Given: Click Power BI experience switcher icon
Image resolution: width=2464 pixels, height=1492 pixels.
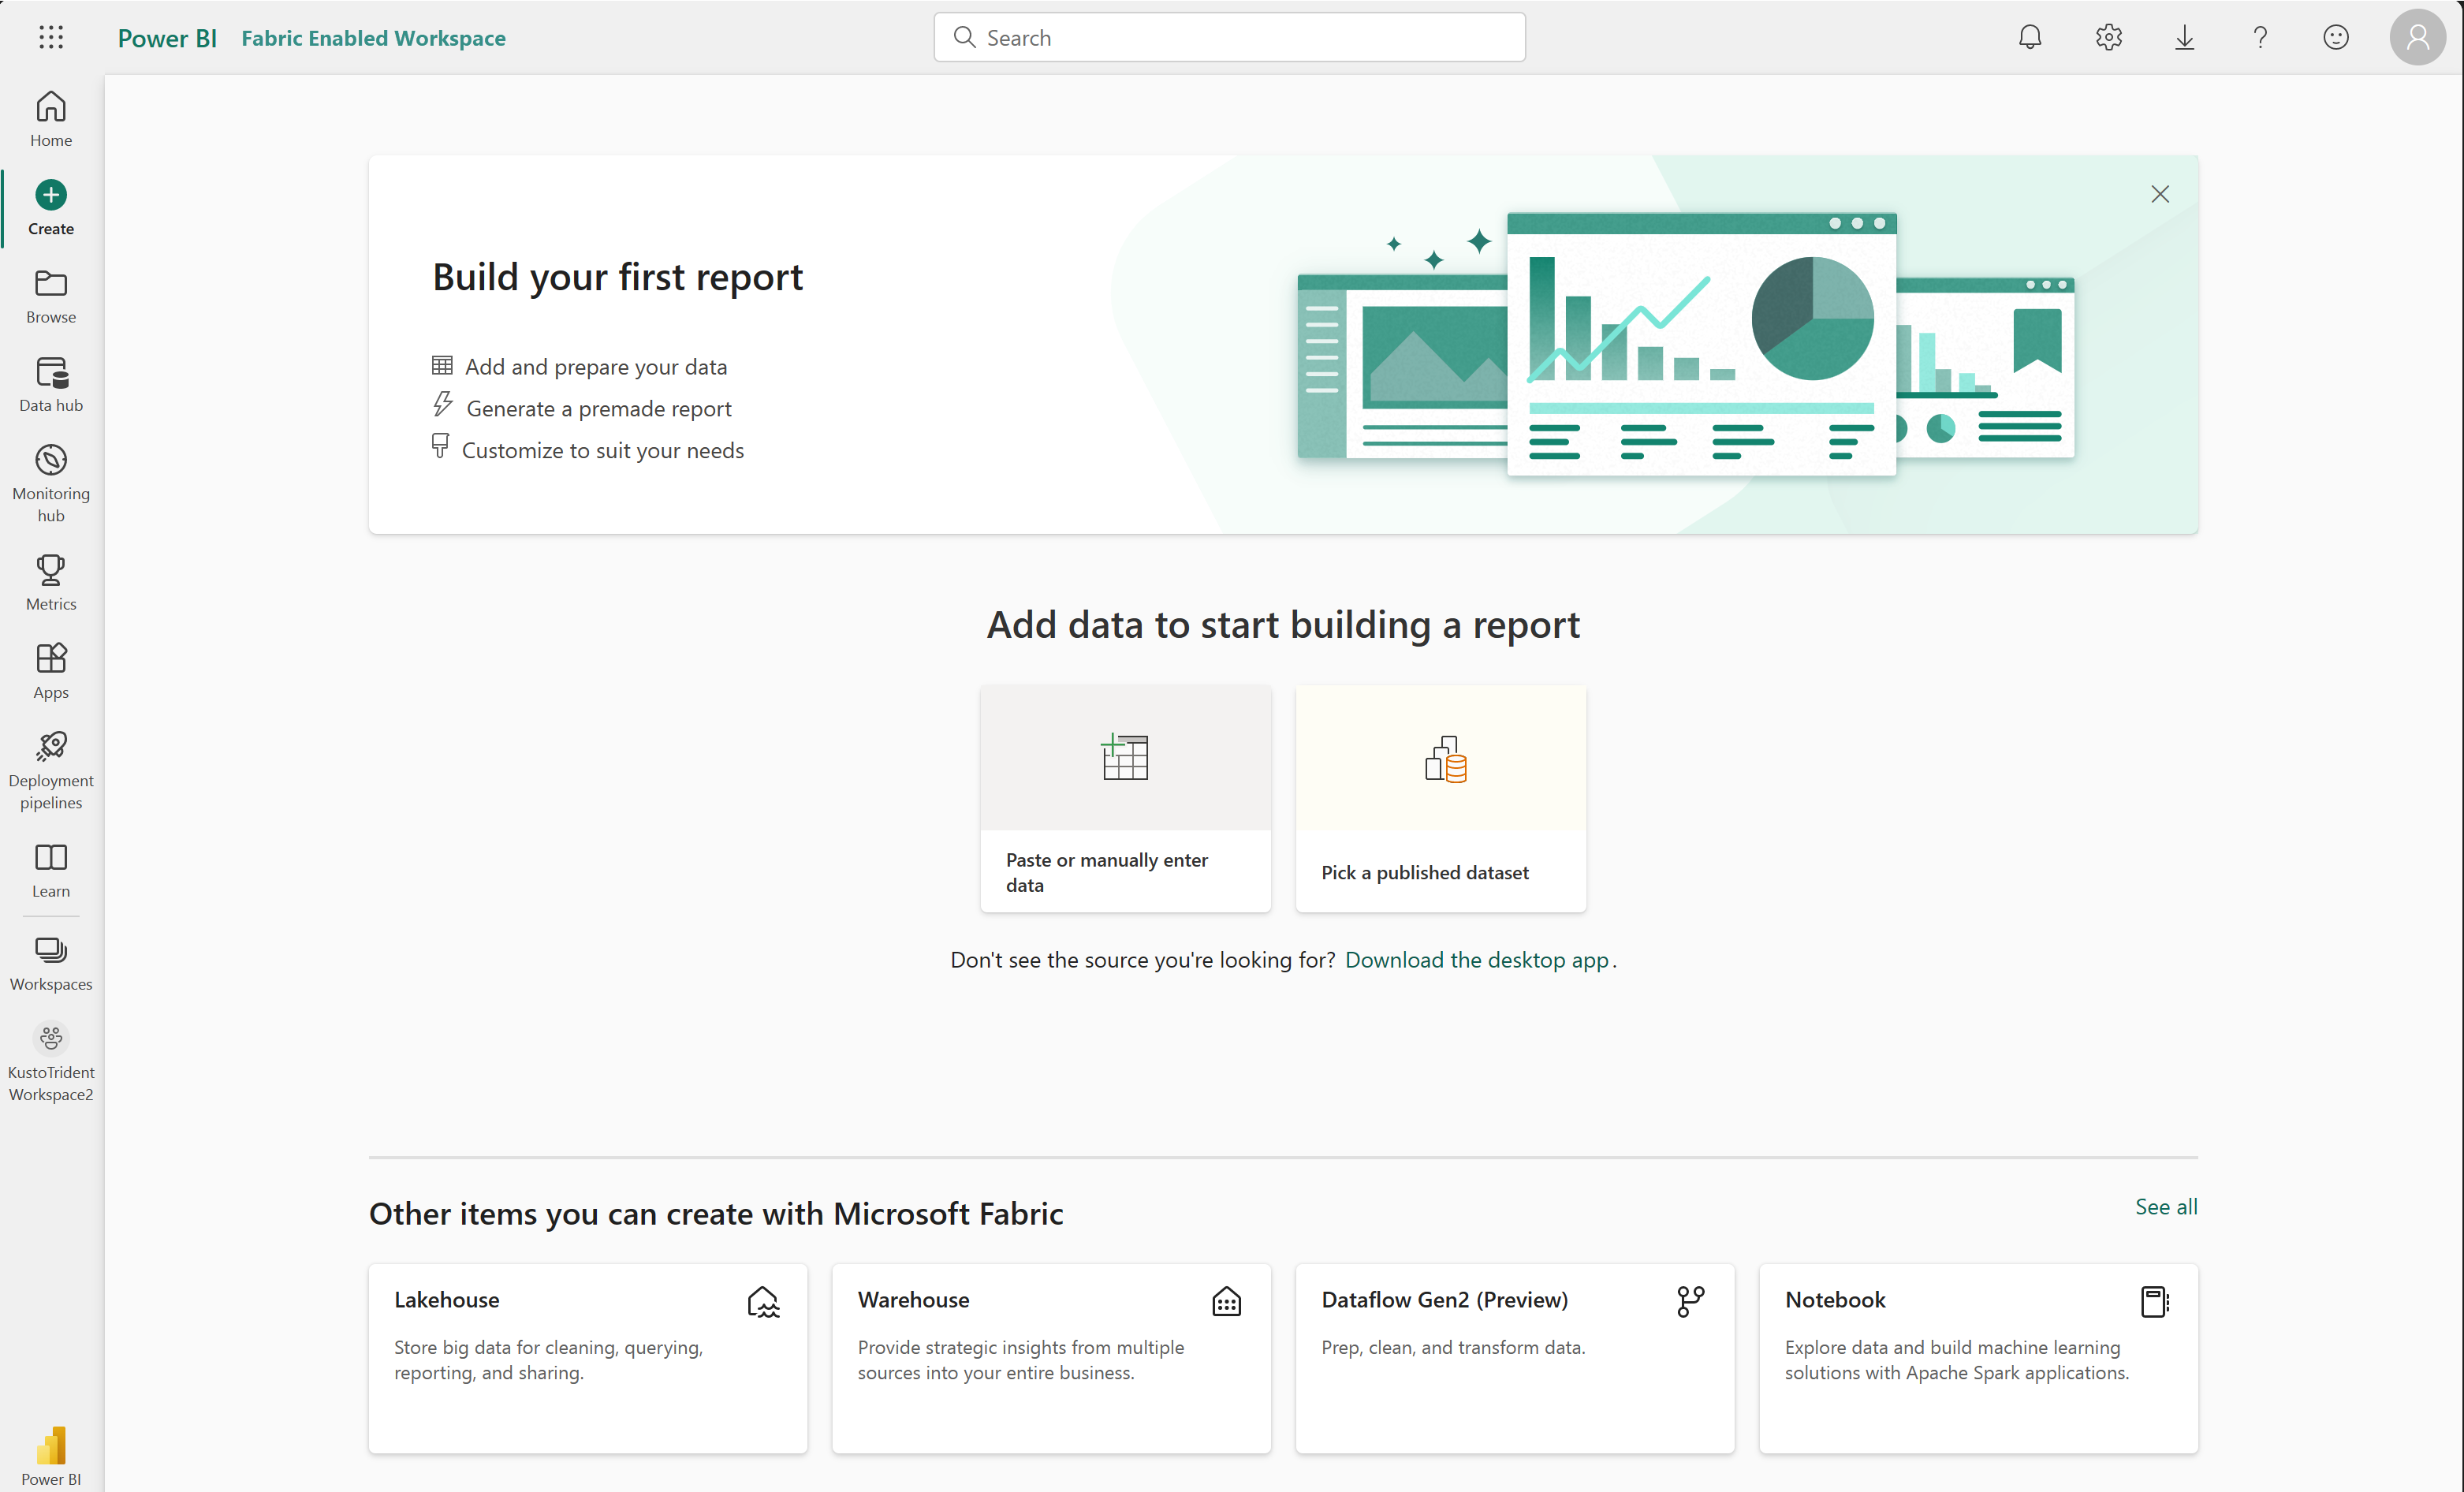Looking at the screenshot, I should [51, 1445].
